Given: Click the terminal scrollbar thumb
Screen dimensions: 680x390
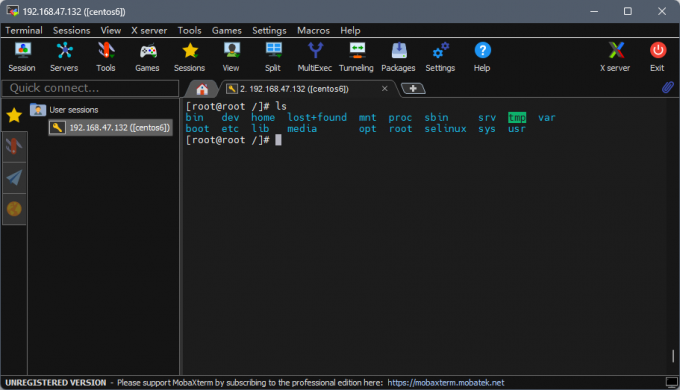Looking at the screenshot, I should coord(673,356).
